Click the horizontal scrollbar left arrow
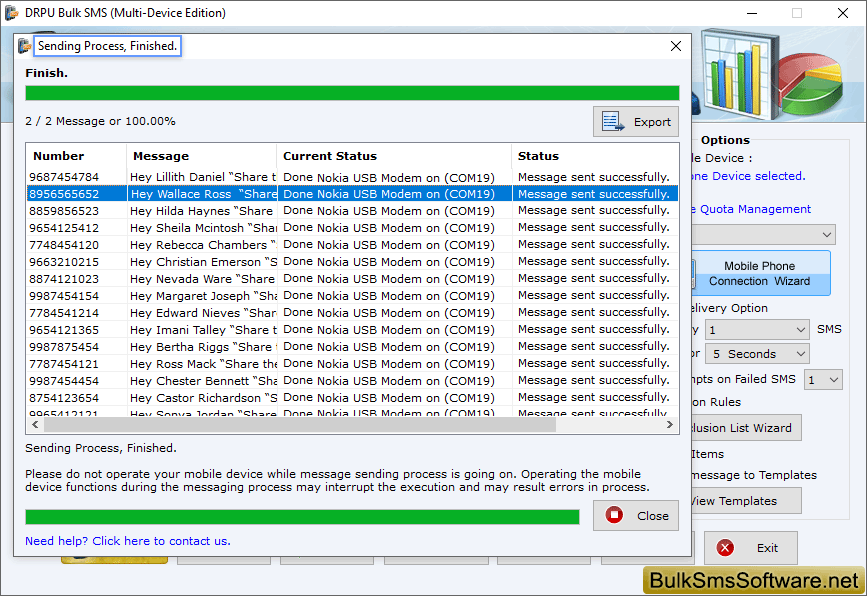 coord(35,425)
